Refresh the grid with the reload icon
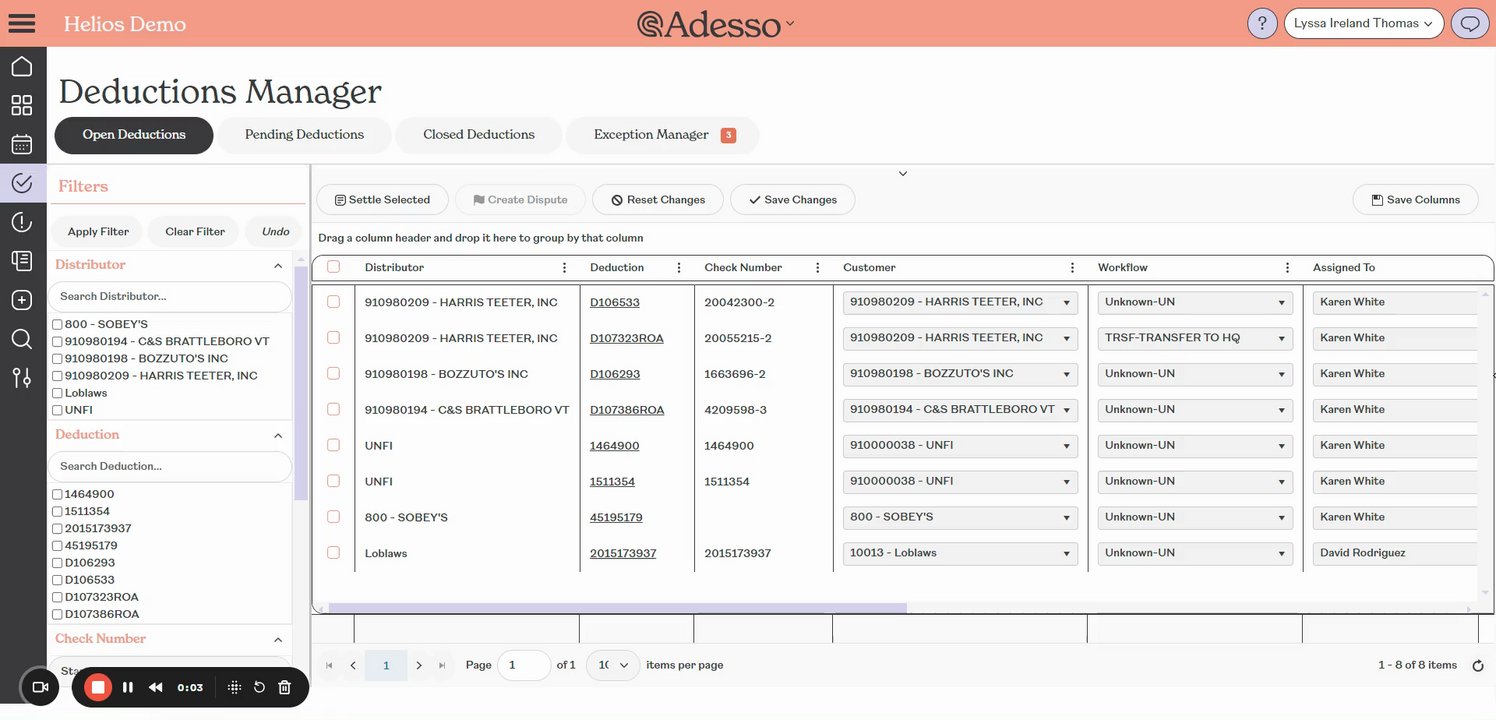Viewport: 1496px width, 720px height. [1478, 666]
